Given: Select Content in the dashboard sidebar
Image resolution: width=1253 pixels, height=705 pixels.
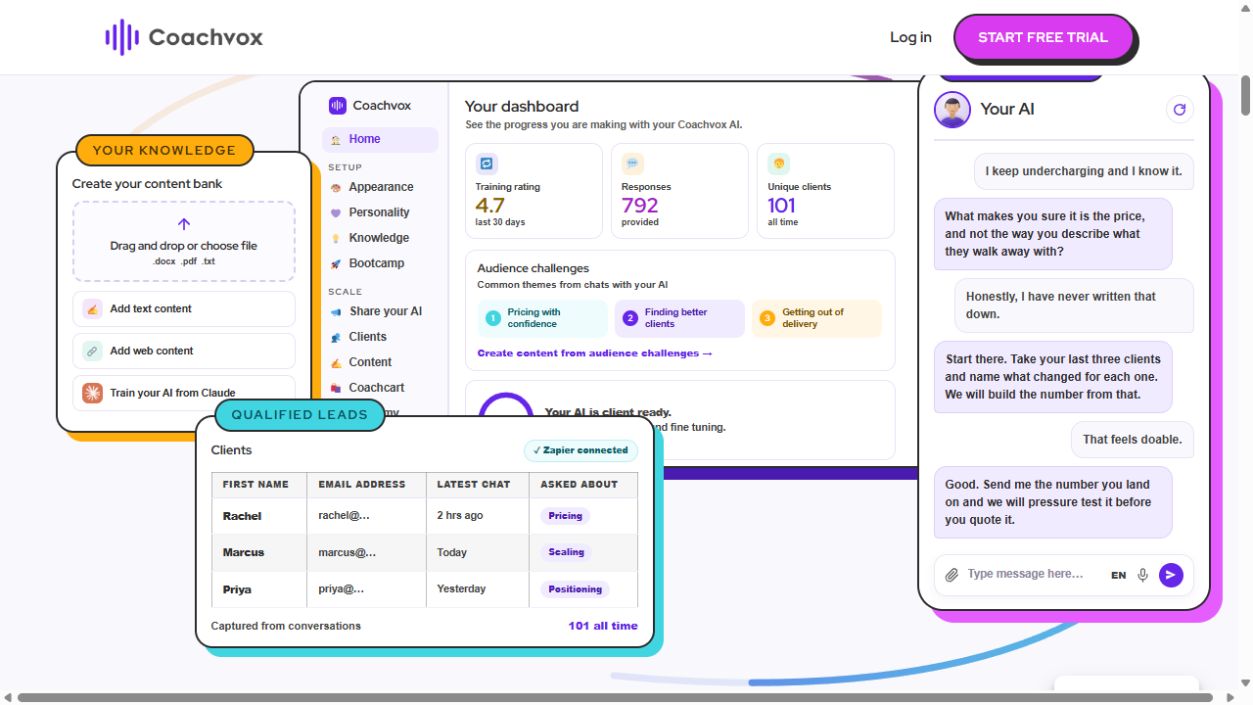Looking at the screenshot, I should (370, 362).
